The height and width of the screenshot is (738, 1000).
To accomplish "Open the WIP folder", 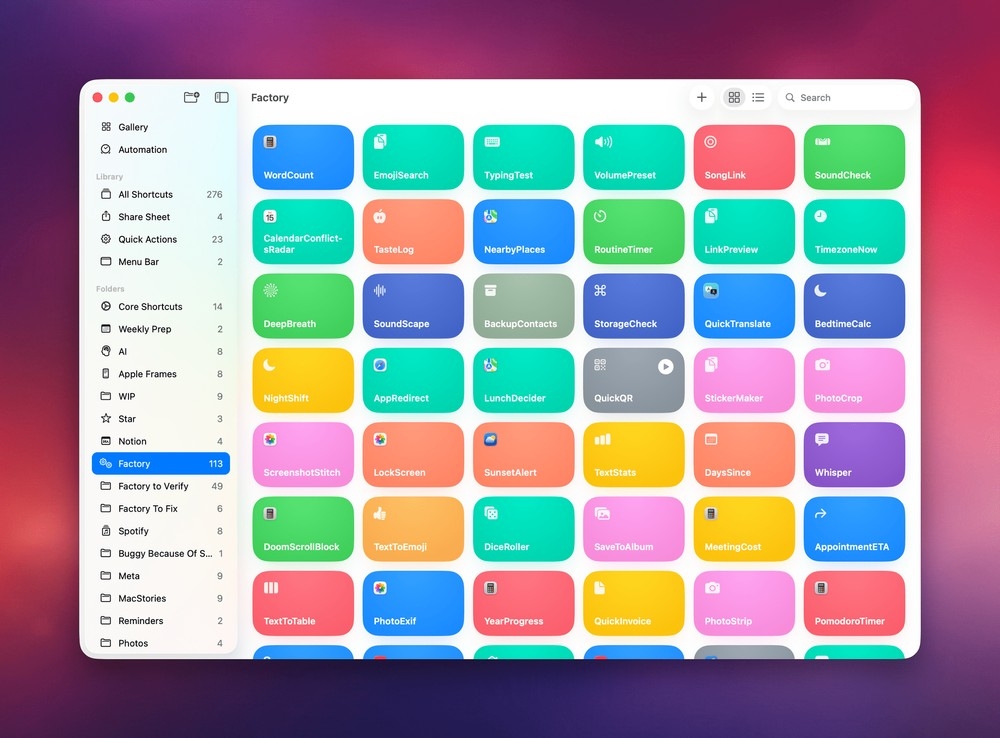I will [161, 396].
